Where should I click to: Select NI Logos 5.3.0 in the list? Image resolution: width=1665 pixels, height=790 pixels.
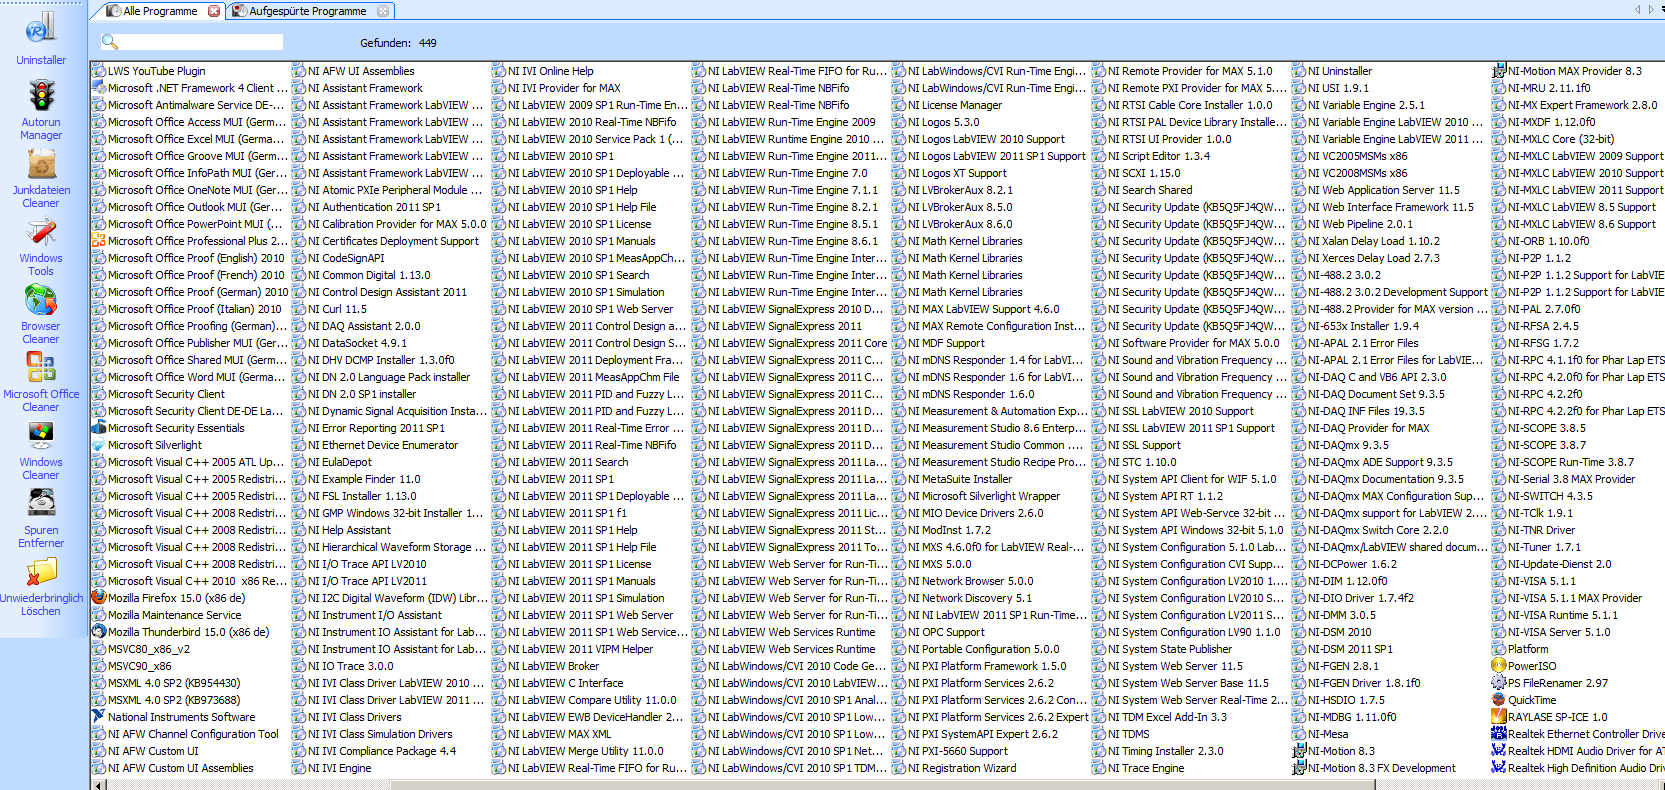tap(943, 122)
